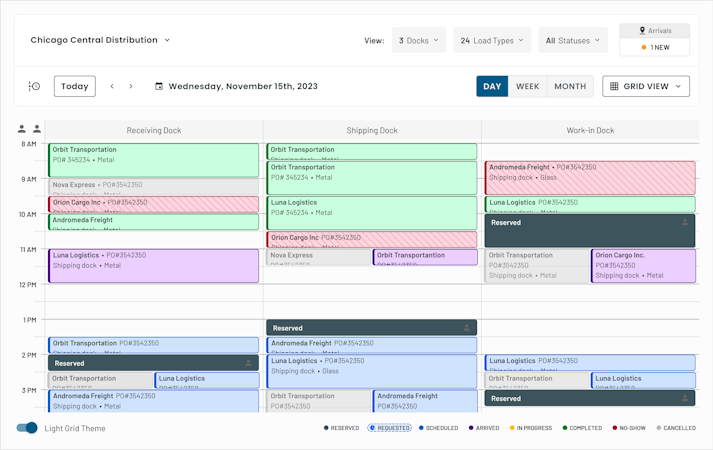Open the 24 Load Types dropdown
Image resolution: width=713 pixels, height=450 pixels.
point(492,40)
